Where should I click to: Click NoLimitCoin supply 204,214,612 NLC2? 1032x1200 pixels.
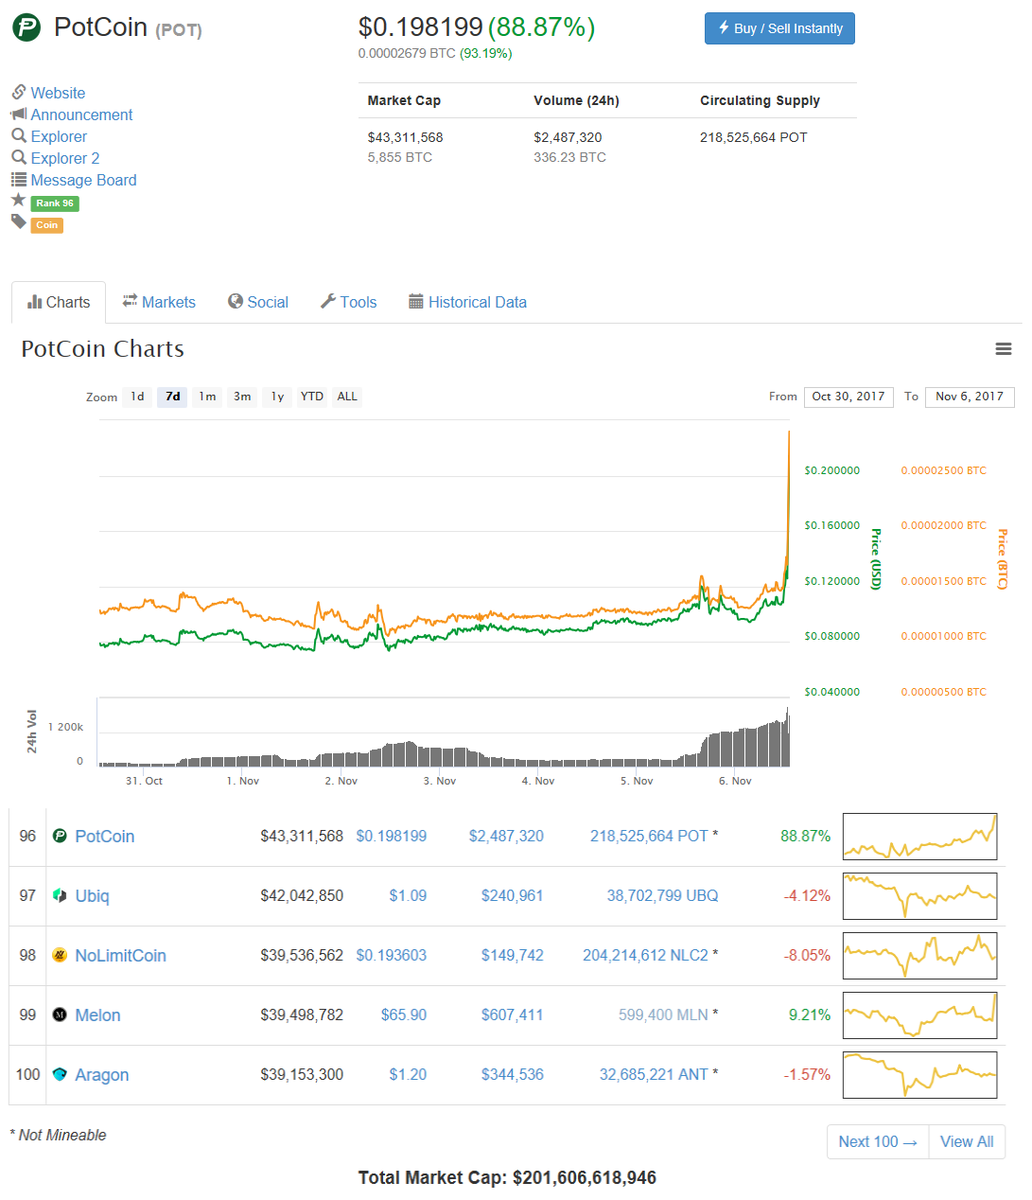click(x=645, y=956)
